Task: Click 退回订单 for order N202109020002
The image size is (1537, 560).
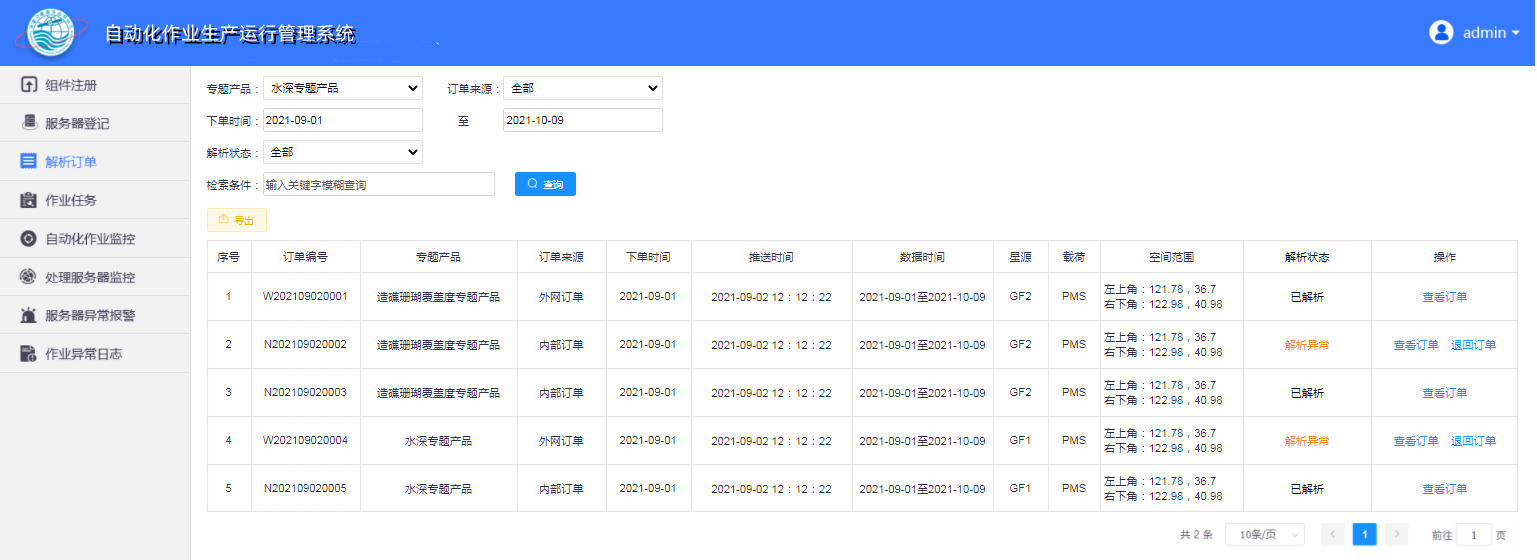Action: 1473,345
